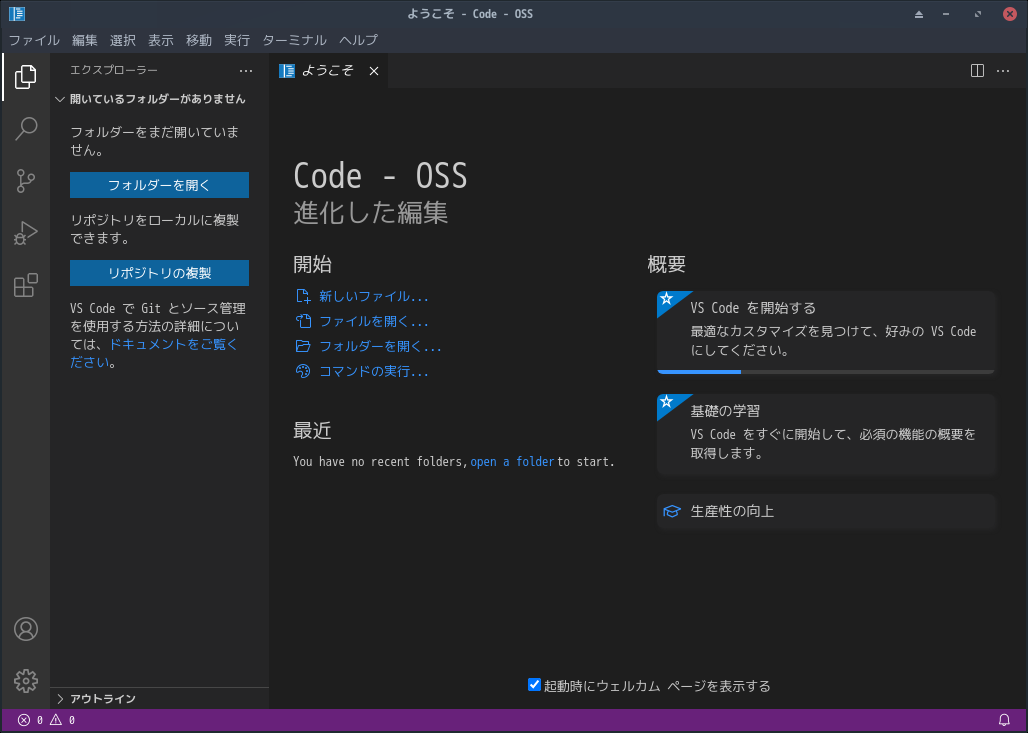
Task: Open the Source Control view icon
Action: (26, 181)
